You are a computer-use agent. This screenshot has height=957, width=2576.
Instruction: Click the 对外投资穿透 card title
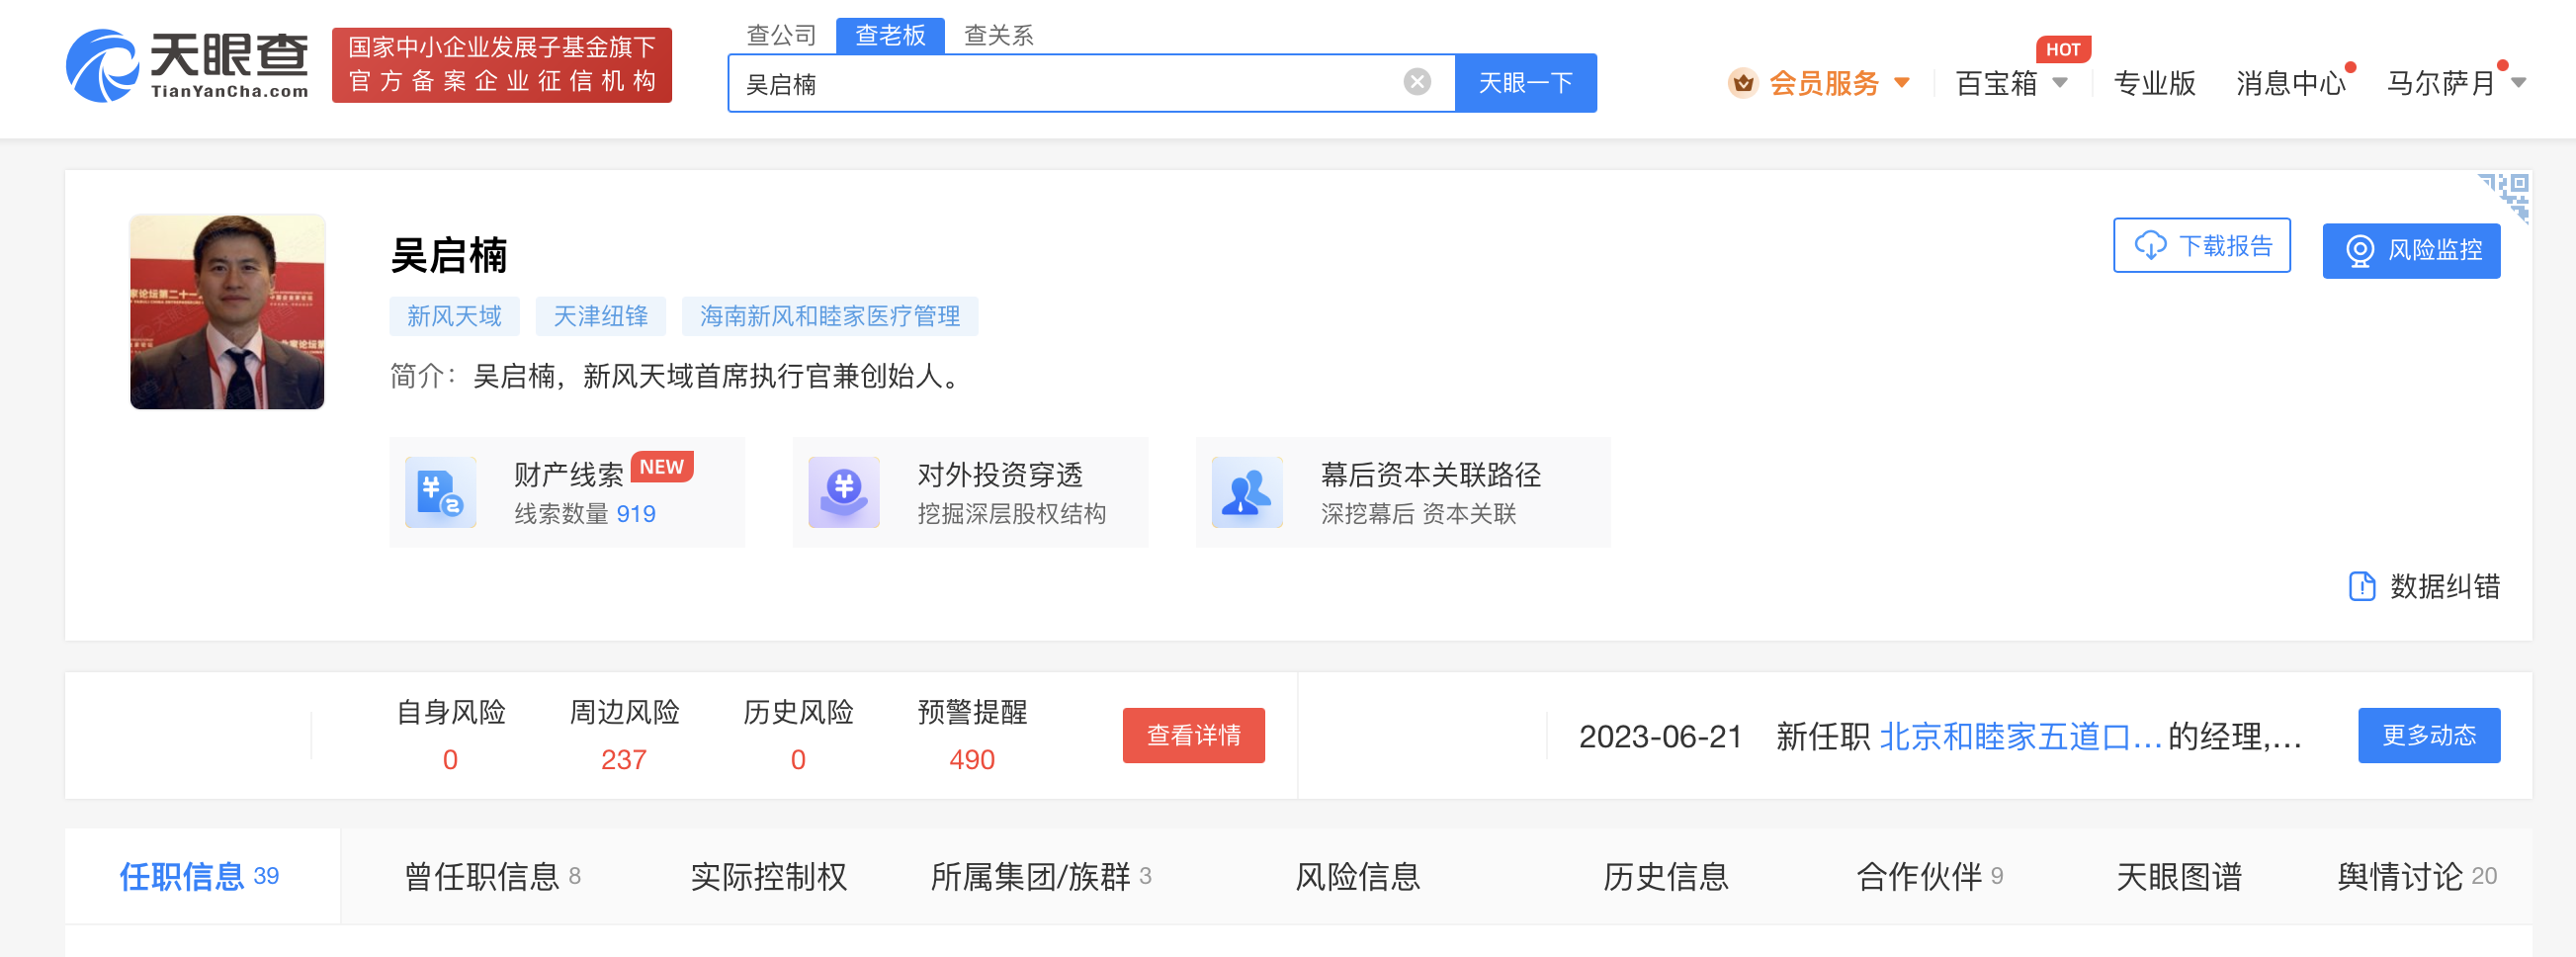coord(1000,474)
